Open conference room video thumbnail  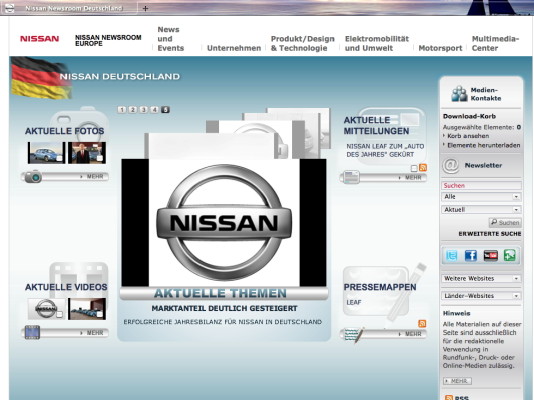coord(87,309)
